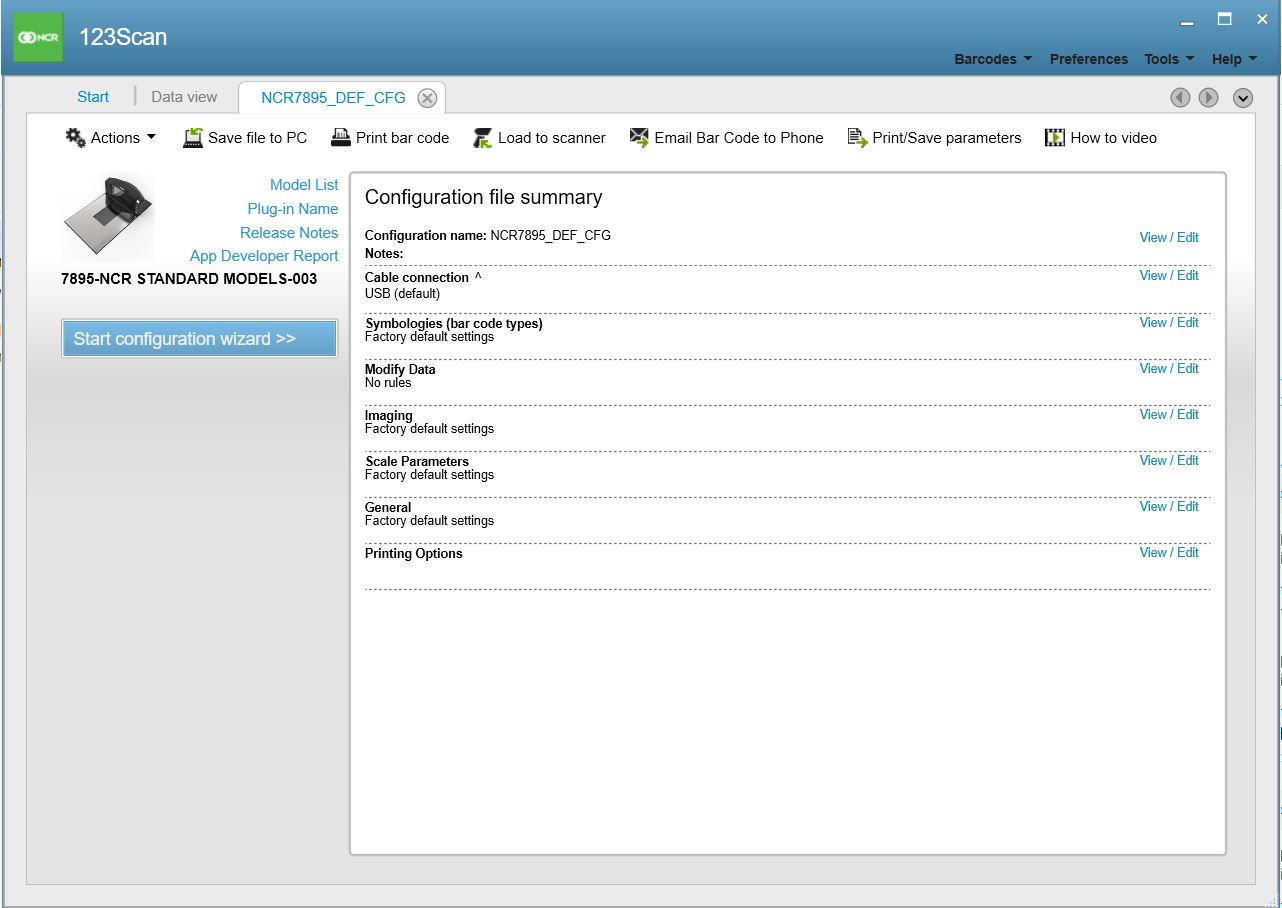Image resolution: width=1282 pixels, height=908 pixels.
Task: Click the scanner model thumbnail image
Action: pyautogui.click(x=109, y=217)
